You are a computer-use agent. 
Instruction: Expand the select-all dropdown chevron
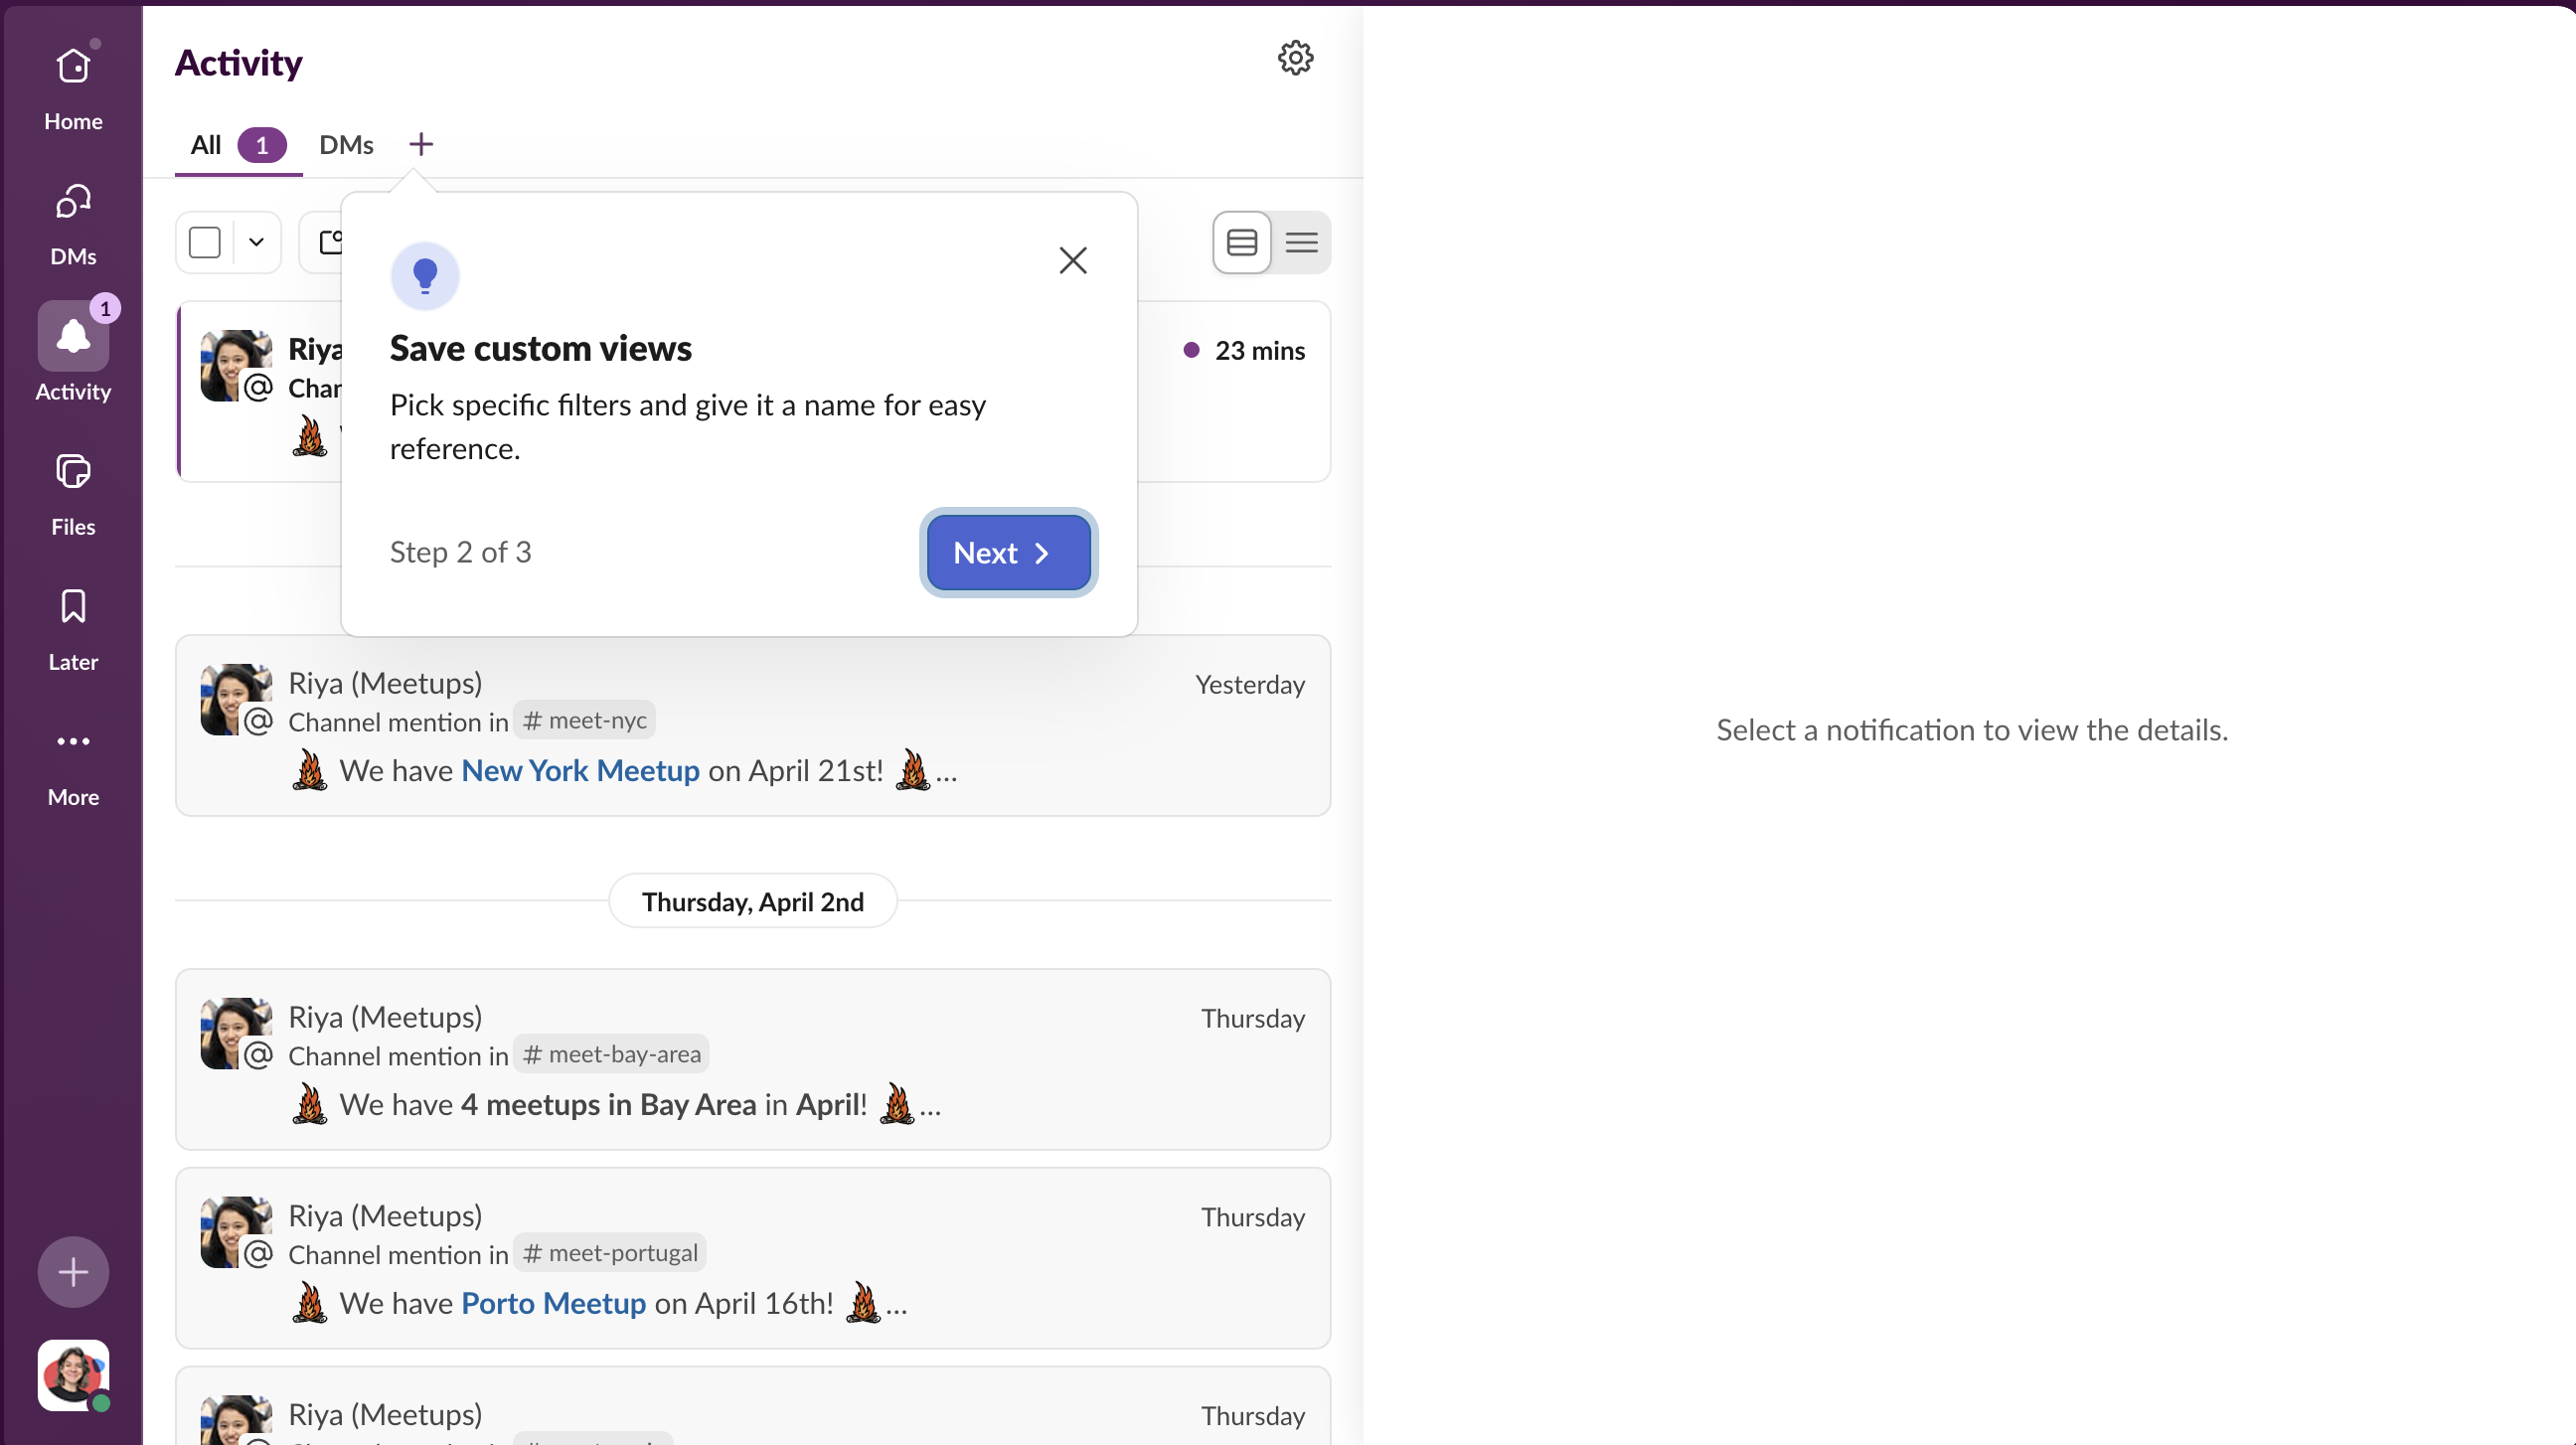pos(256,242)
